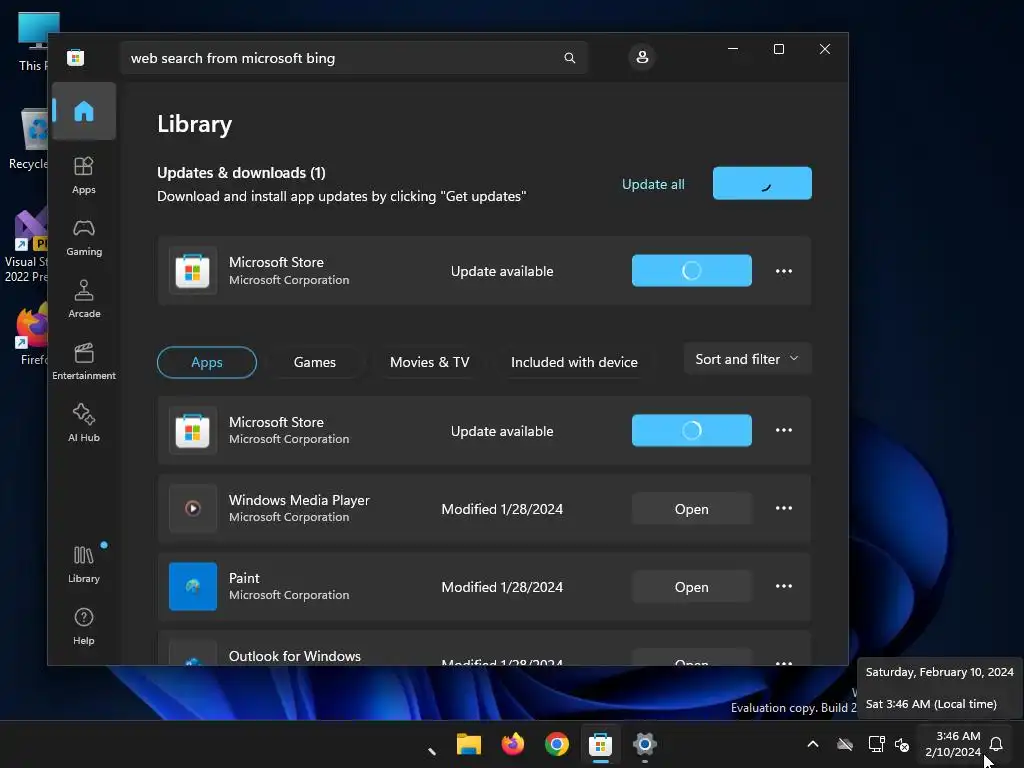Click the Paint app icon
Image resolution: width=1024 pixels, height=768 pixels.
pos(193,586)
